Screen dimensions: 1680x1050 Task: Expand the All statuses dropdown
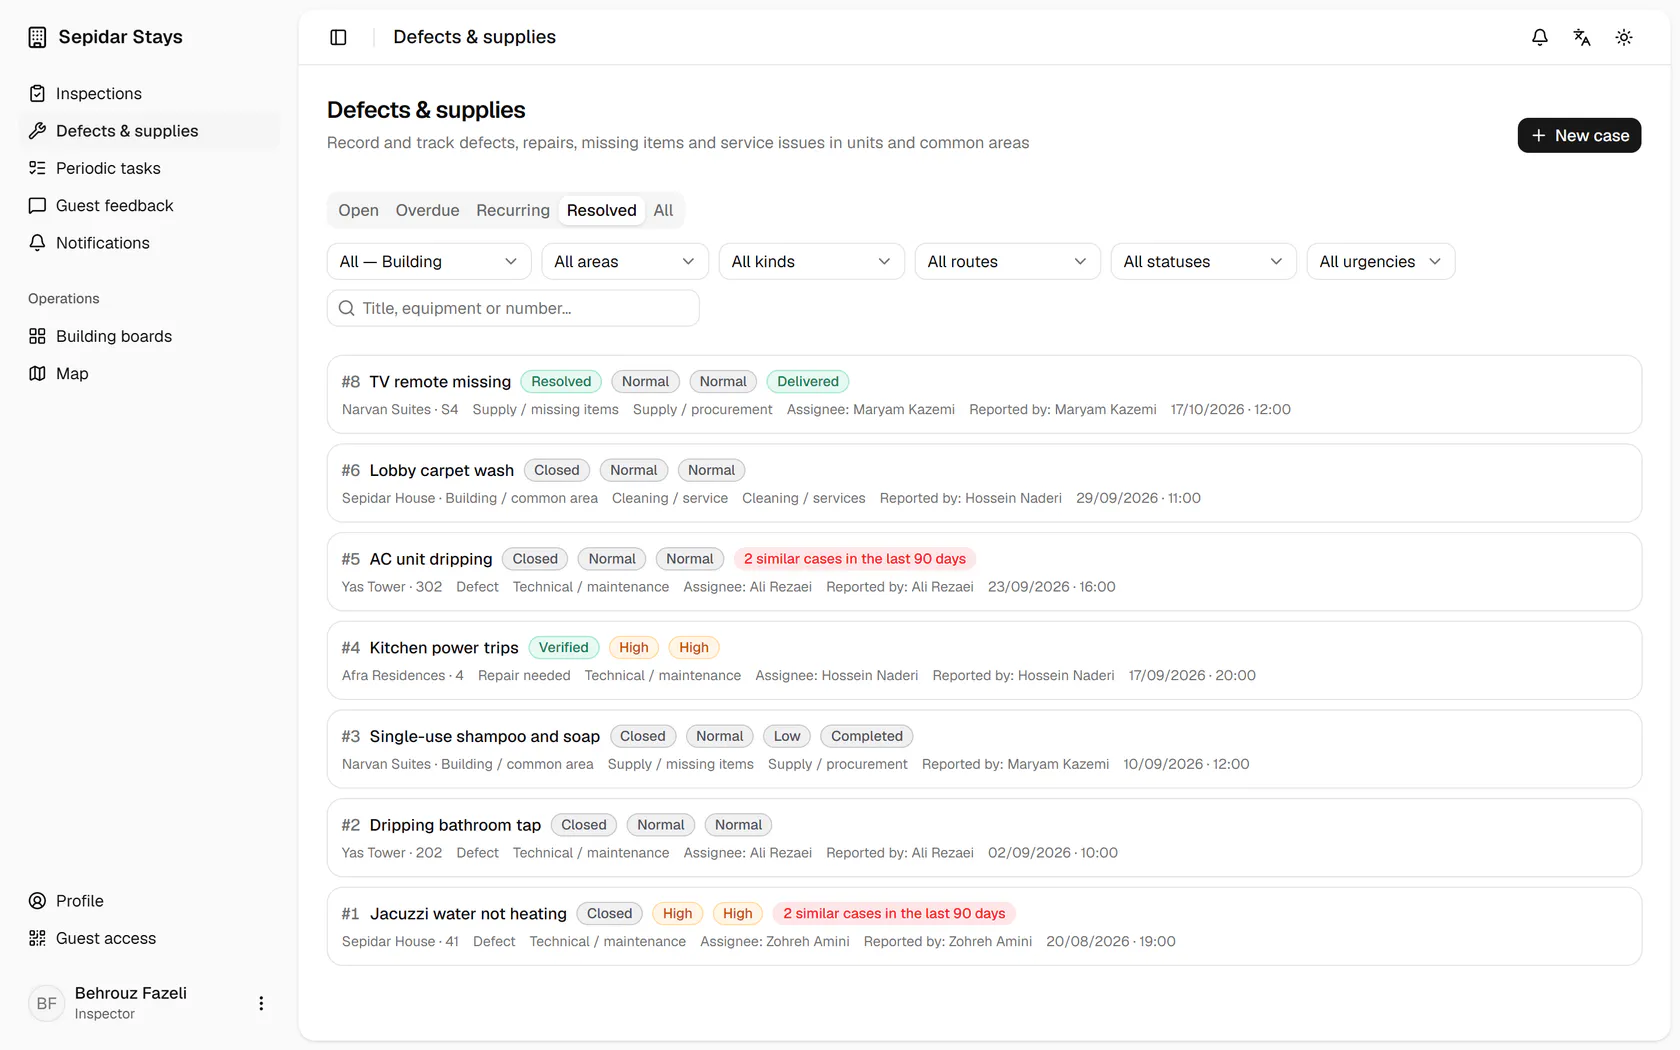pos(1203,262)
